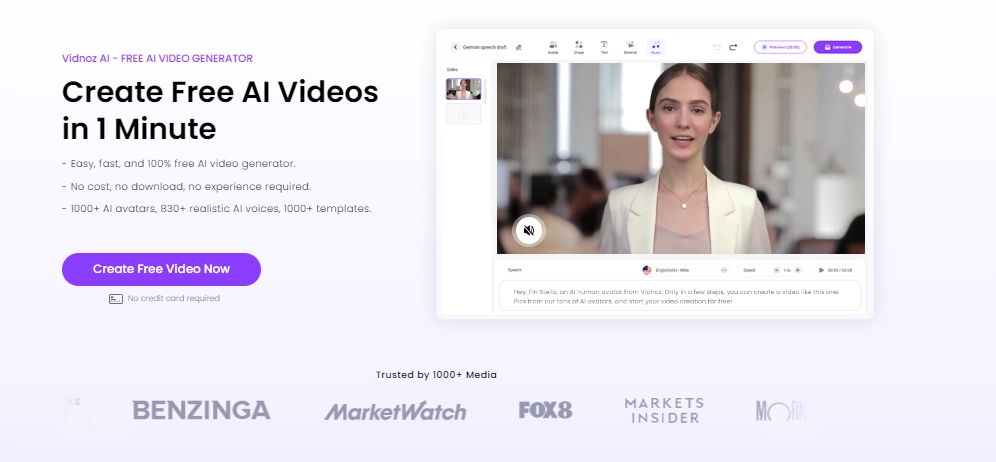This screenshot has width=996, height=462.
Task: Unmute the video with the speaker button
Action: point(529,230)
